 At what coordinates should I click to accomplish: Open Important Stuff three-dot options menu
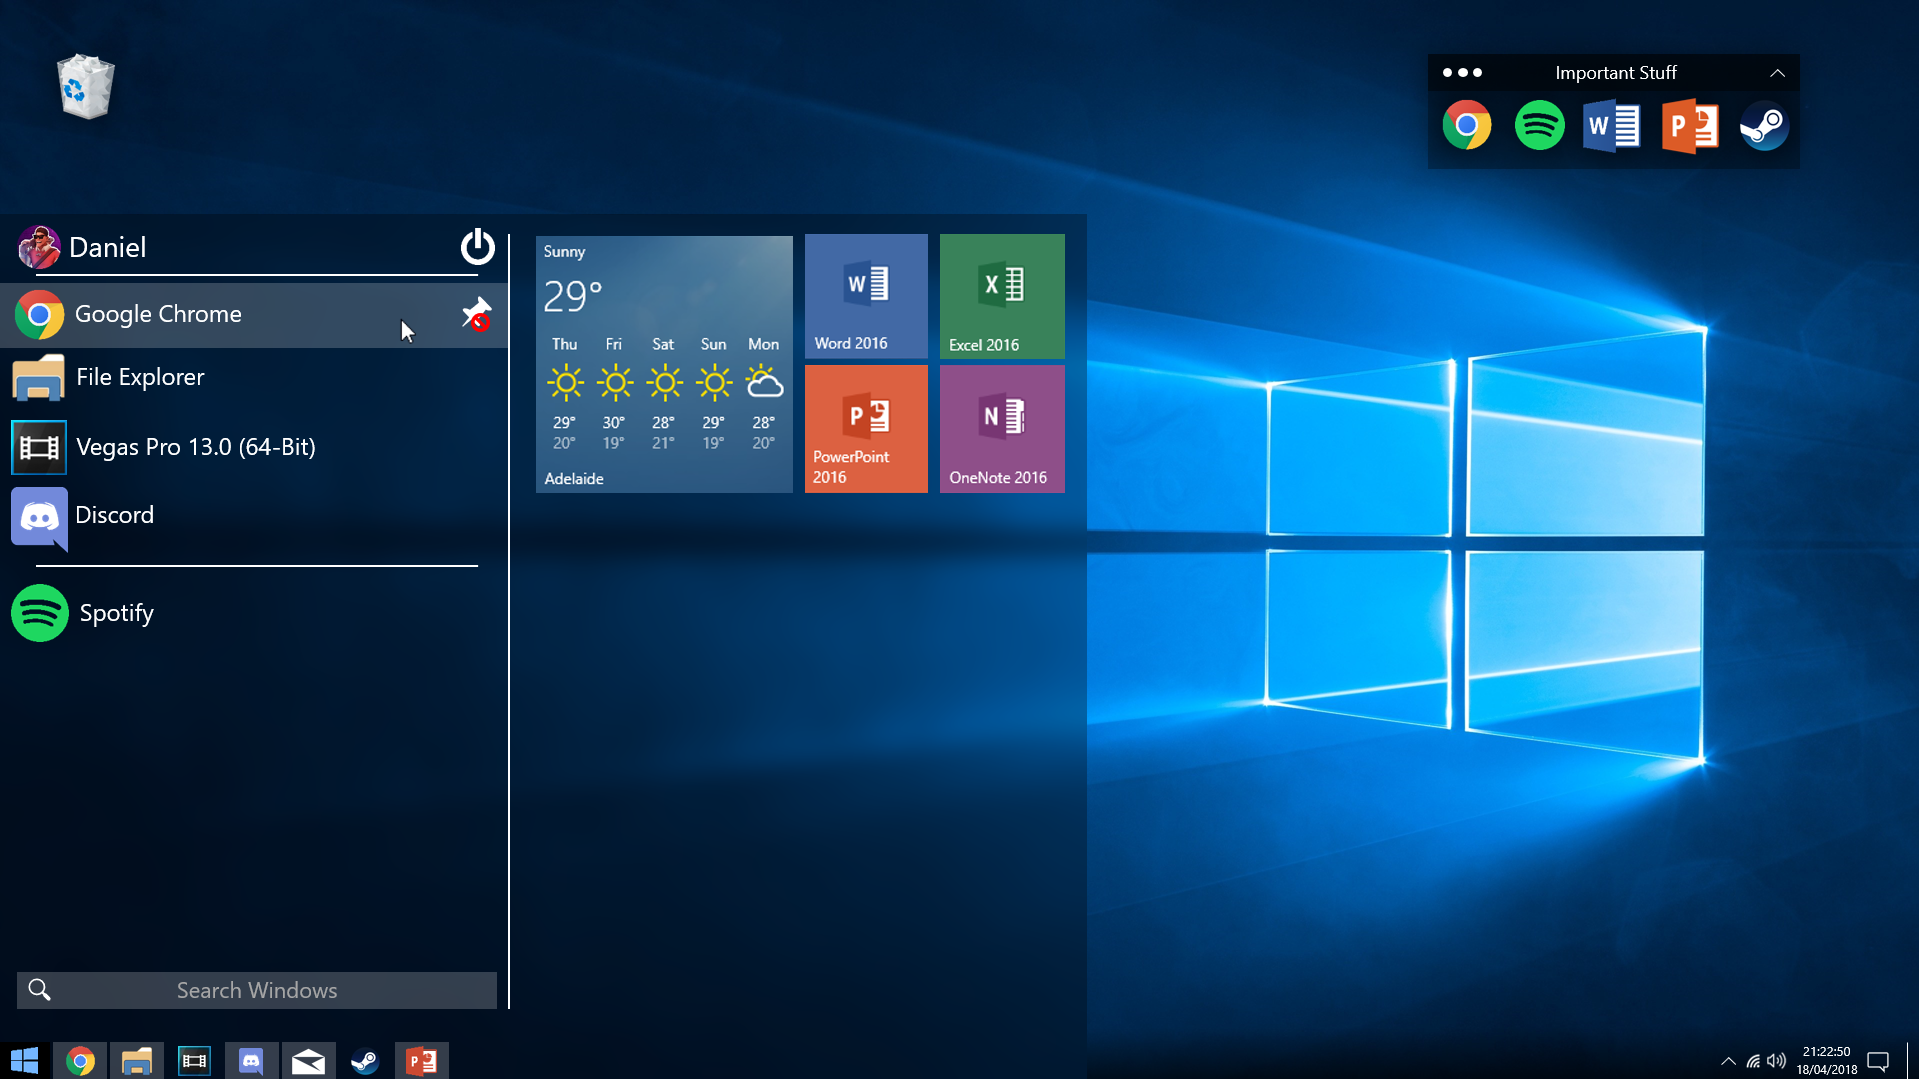pyautogui.click(x=1462, y=73)
